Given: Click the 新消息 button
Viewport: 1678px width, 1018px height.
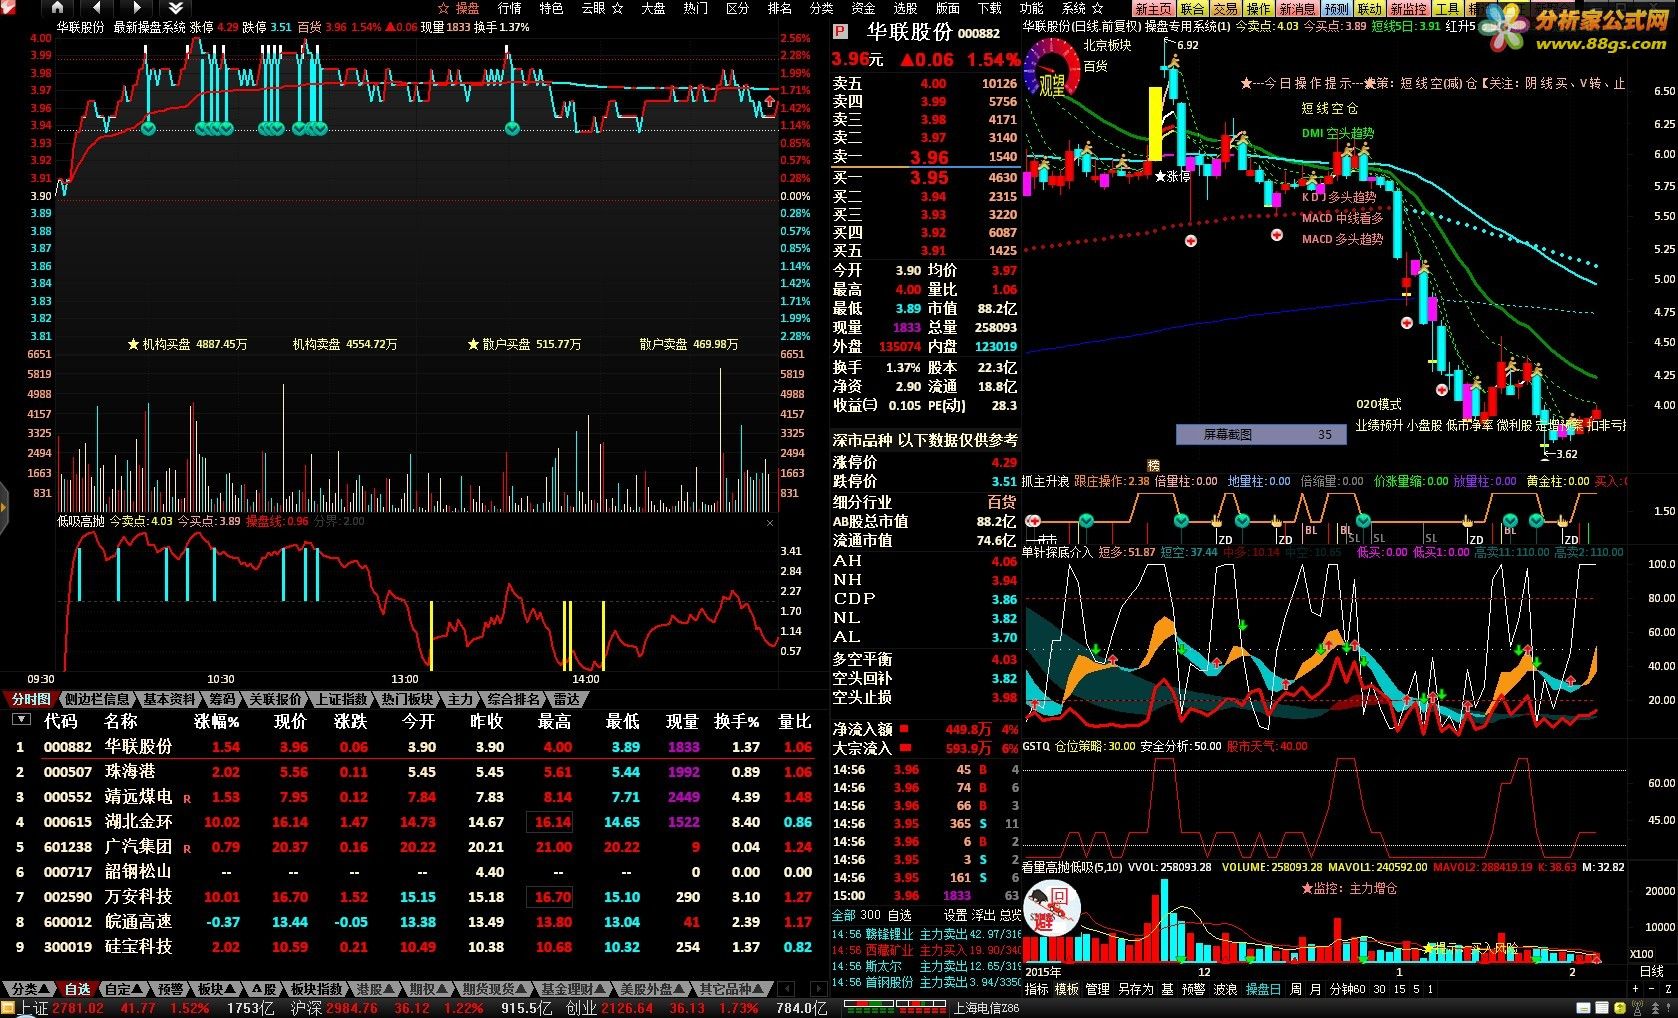Looking at the screenshot, I should click(1297, 9).
